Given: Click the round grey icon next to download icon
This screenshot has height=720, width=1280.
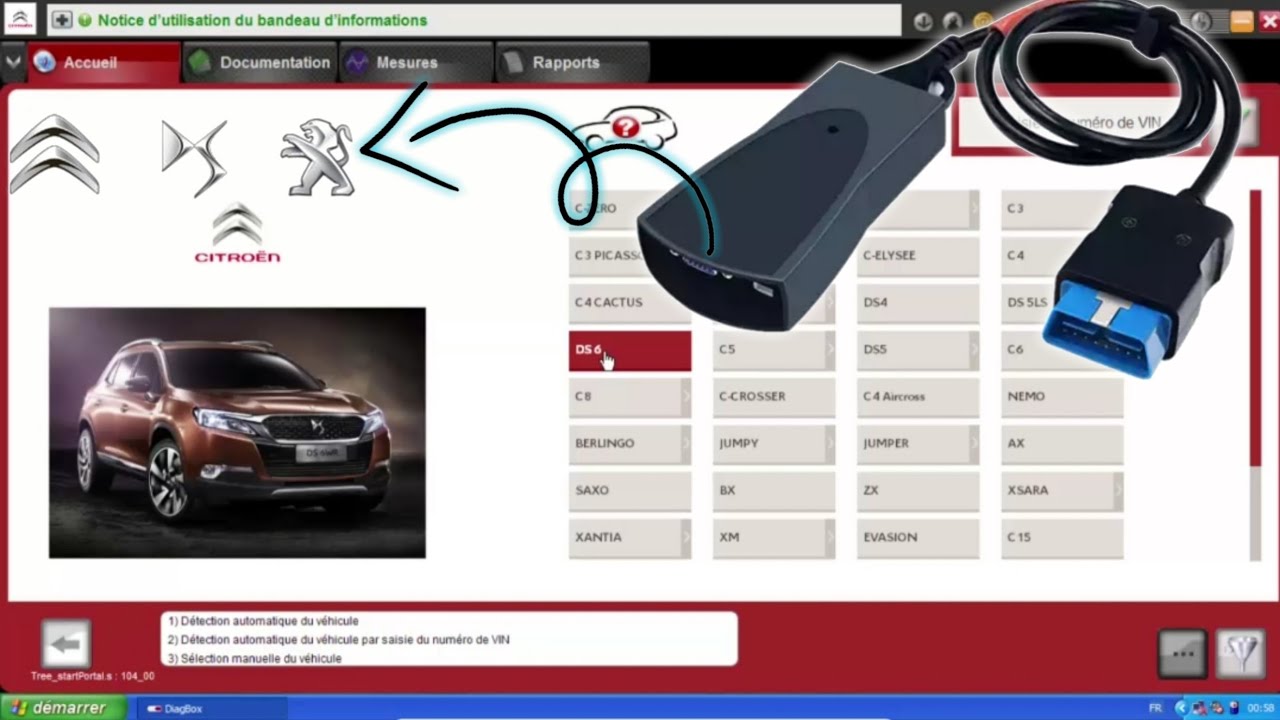Looking at the screenshot, I should (953, 21).
